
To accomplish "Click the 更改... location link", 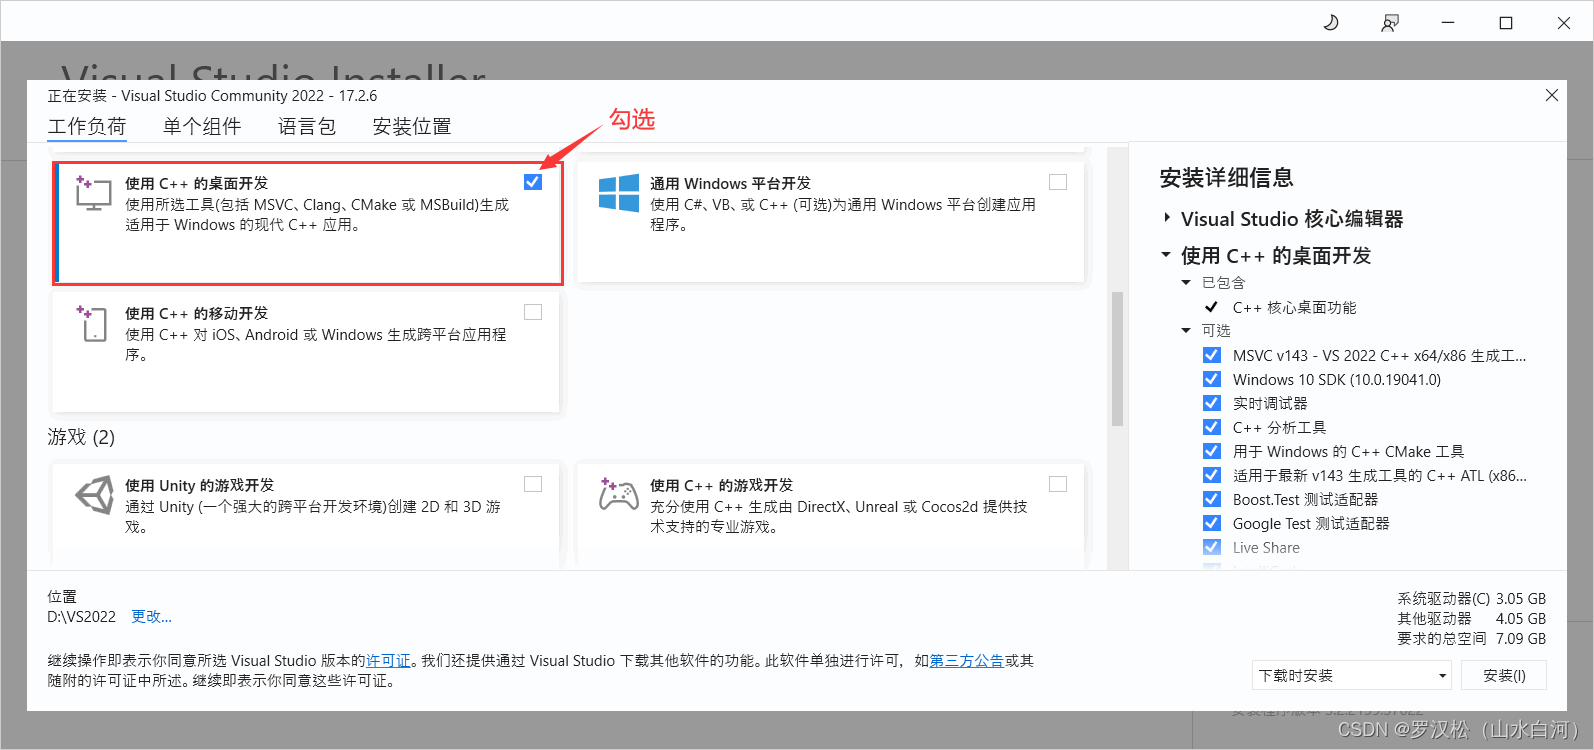I will [151, 616].
